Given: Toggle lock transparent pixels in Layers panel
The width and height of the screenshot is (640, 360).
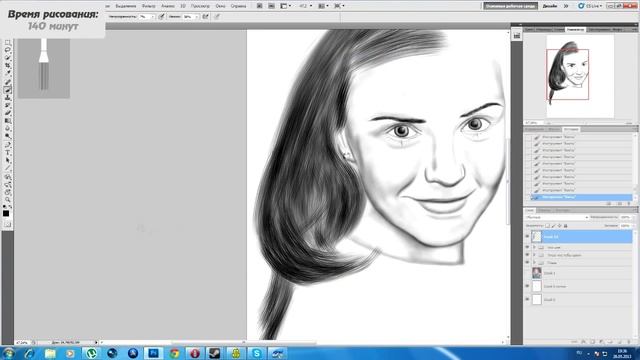Looking at the screenshot, I should [x=547, y=226].
